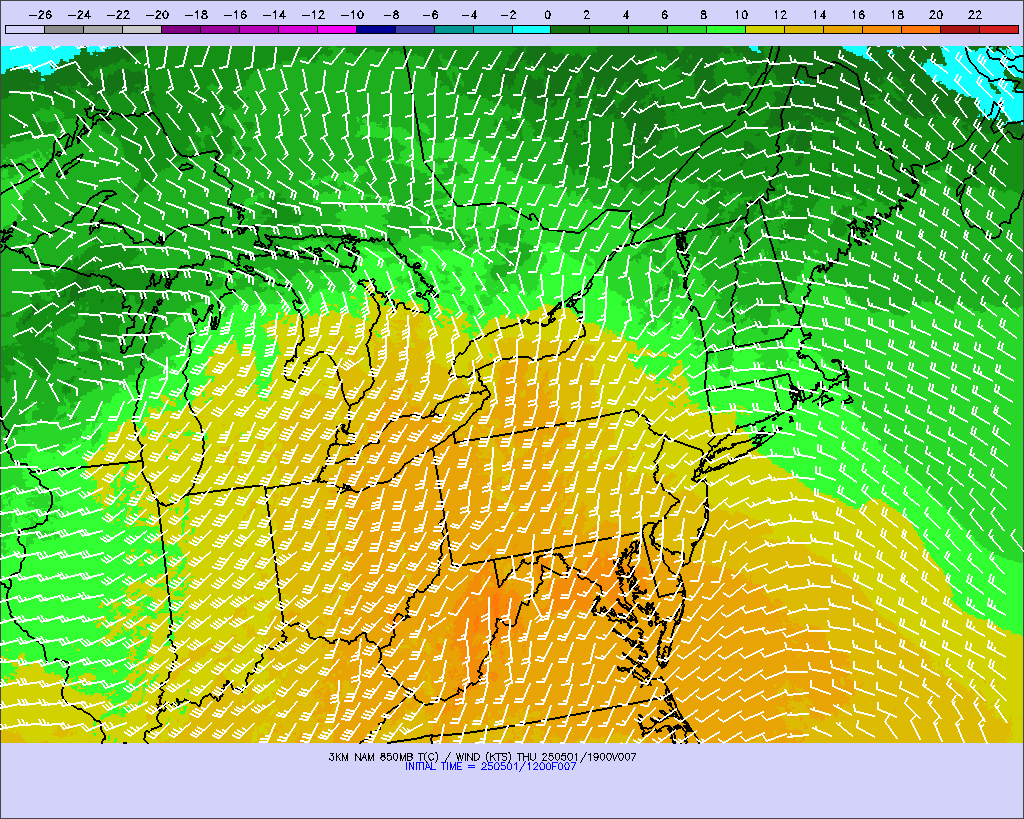Click the 8 scale label
This screenshot has width=1024, height=819.
[x=703, y=15]
